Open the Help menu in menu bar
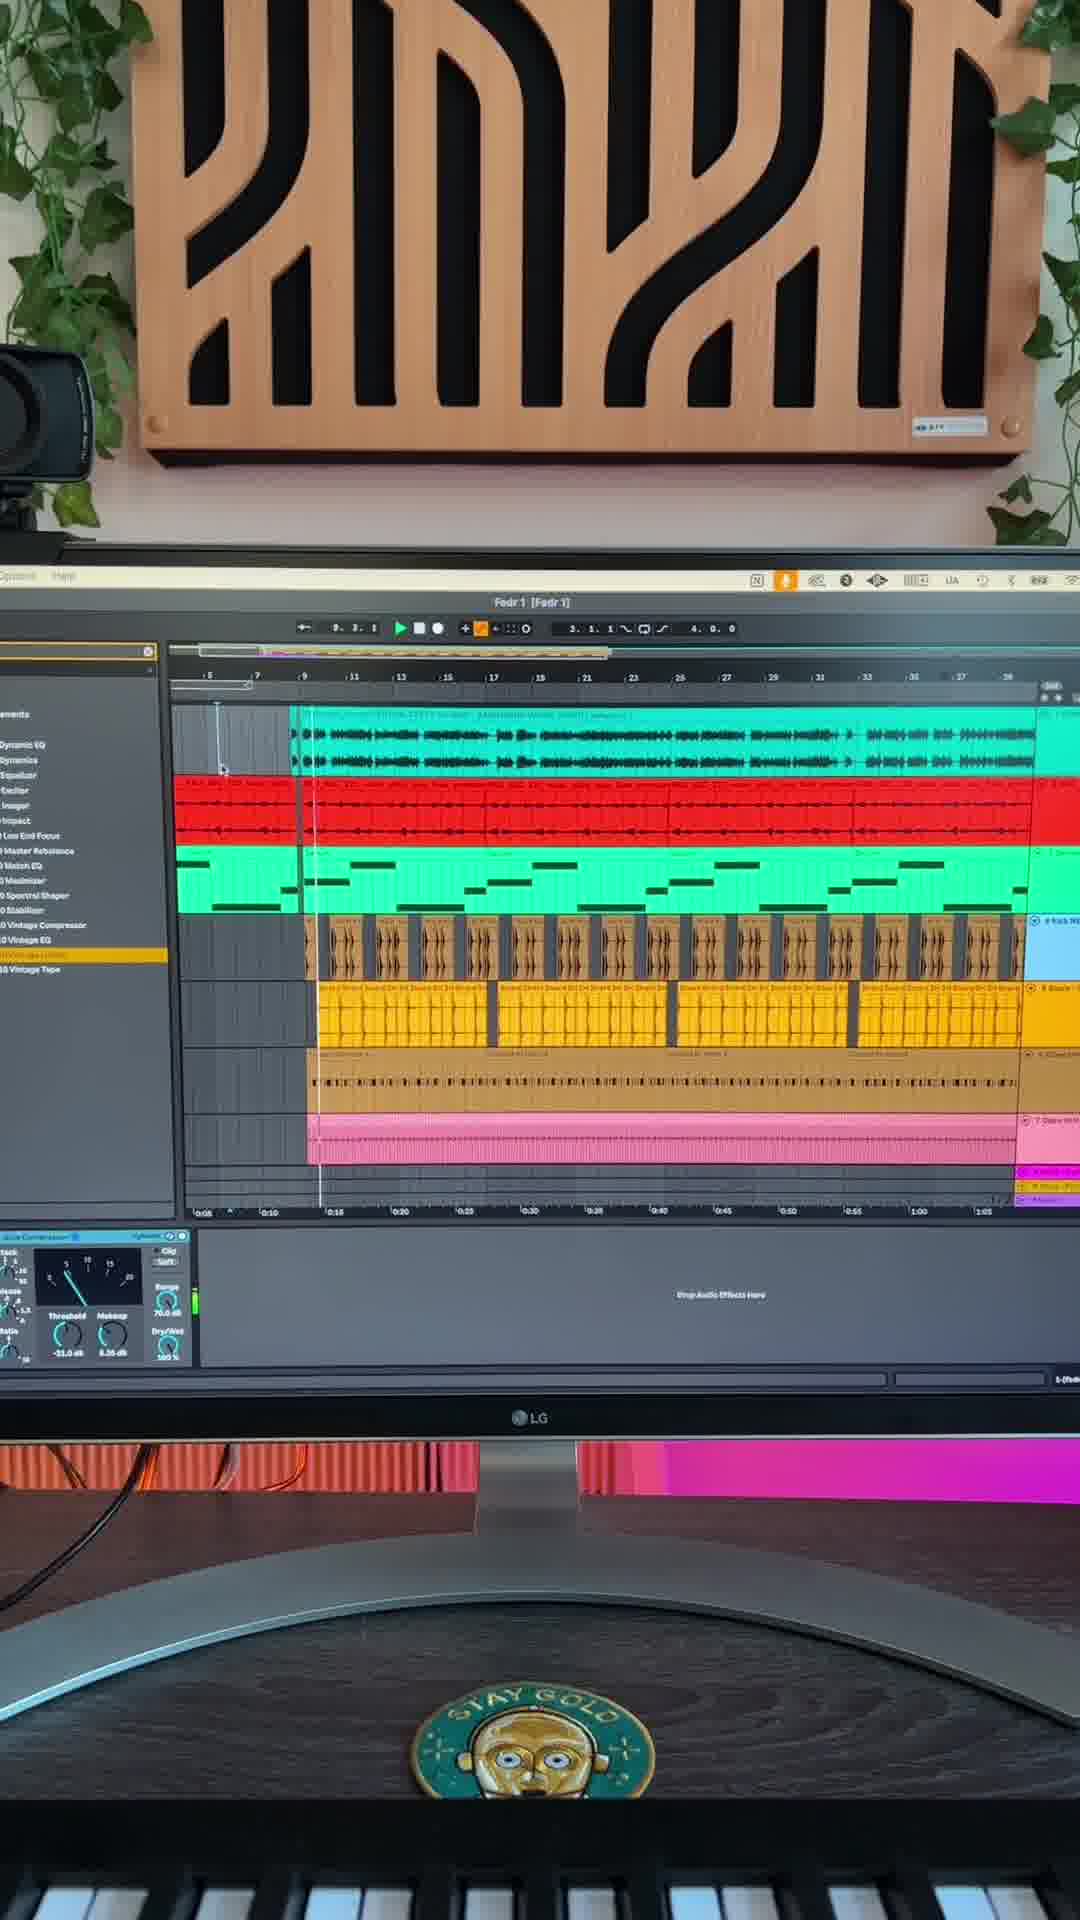Screen dimensions: 1080x1920 click(63, 576)
